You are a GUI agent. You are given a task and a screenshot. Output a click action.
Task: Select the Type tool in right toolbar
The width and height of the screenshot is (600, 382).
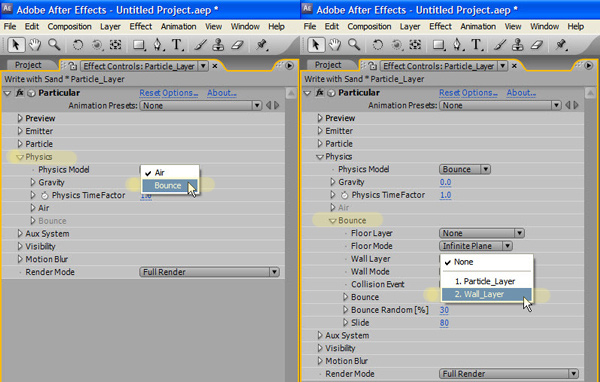click(x=476, y=45)
